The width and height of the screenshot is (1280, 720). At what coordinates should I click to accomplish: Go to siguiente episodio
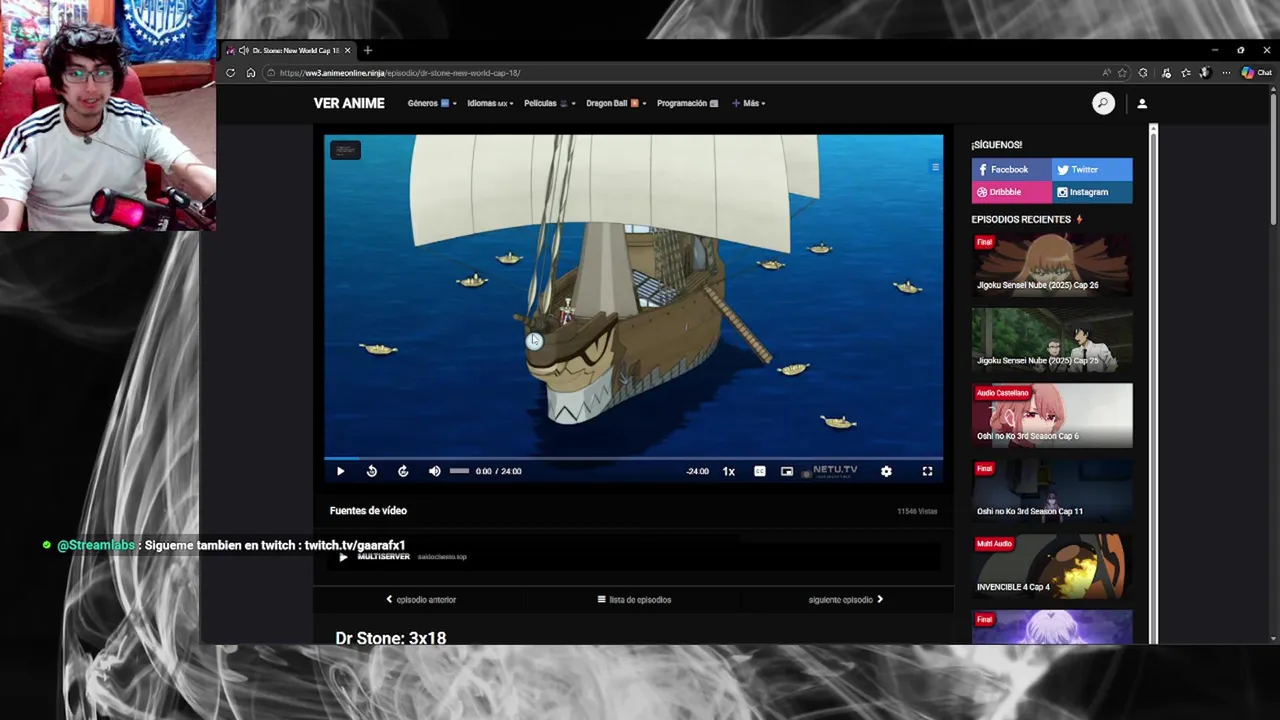pos(846,600)
